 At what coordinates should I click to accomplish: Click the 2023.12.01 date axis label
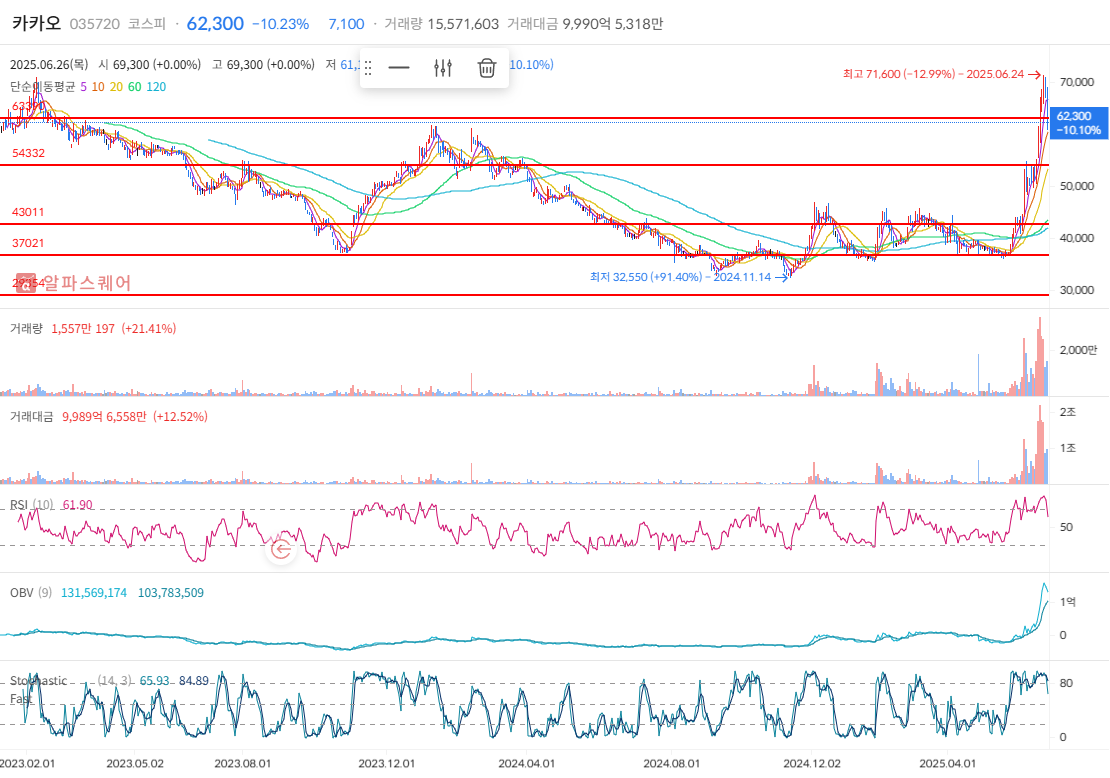[x=387, y=764]
